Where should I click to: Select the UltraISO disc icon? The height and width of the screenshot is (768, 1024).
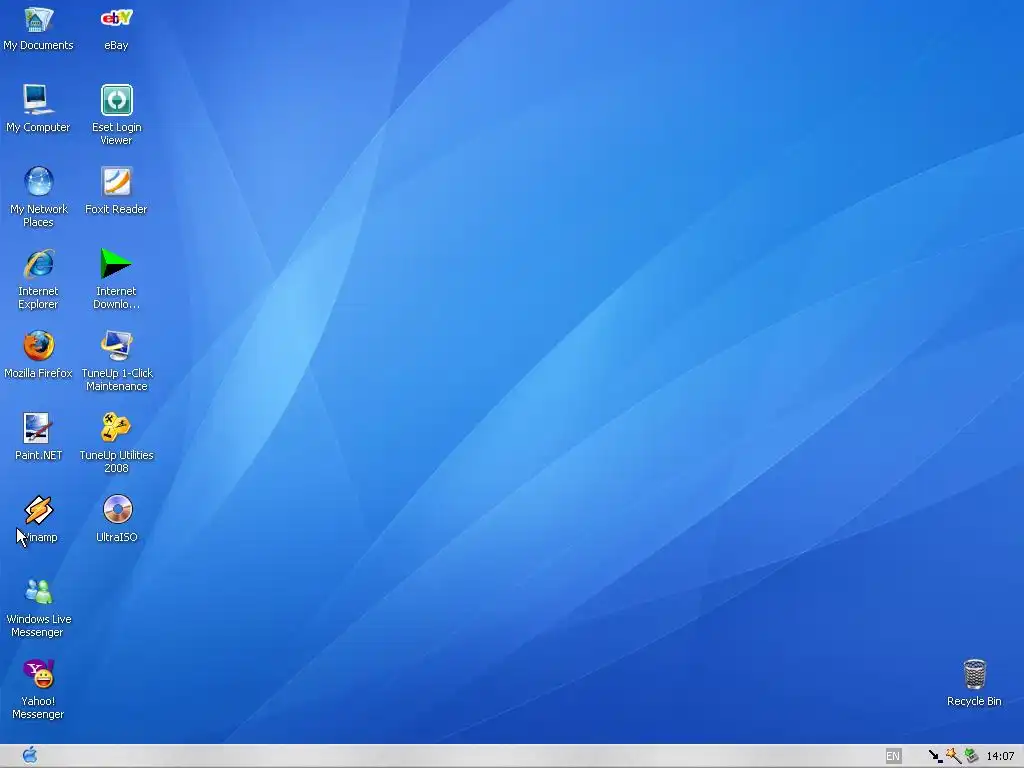click(117, 509)
